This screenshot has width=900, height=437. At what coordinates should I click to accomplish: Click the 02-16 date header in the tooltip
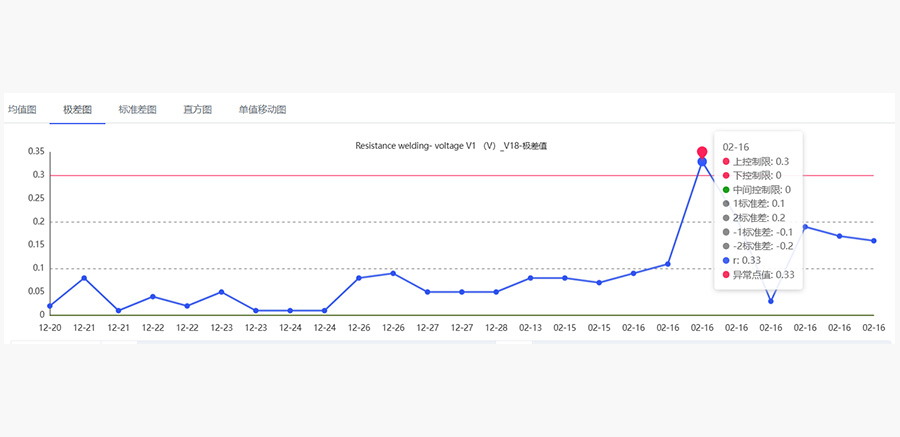click(735, 146)
